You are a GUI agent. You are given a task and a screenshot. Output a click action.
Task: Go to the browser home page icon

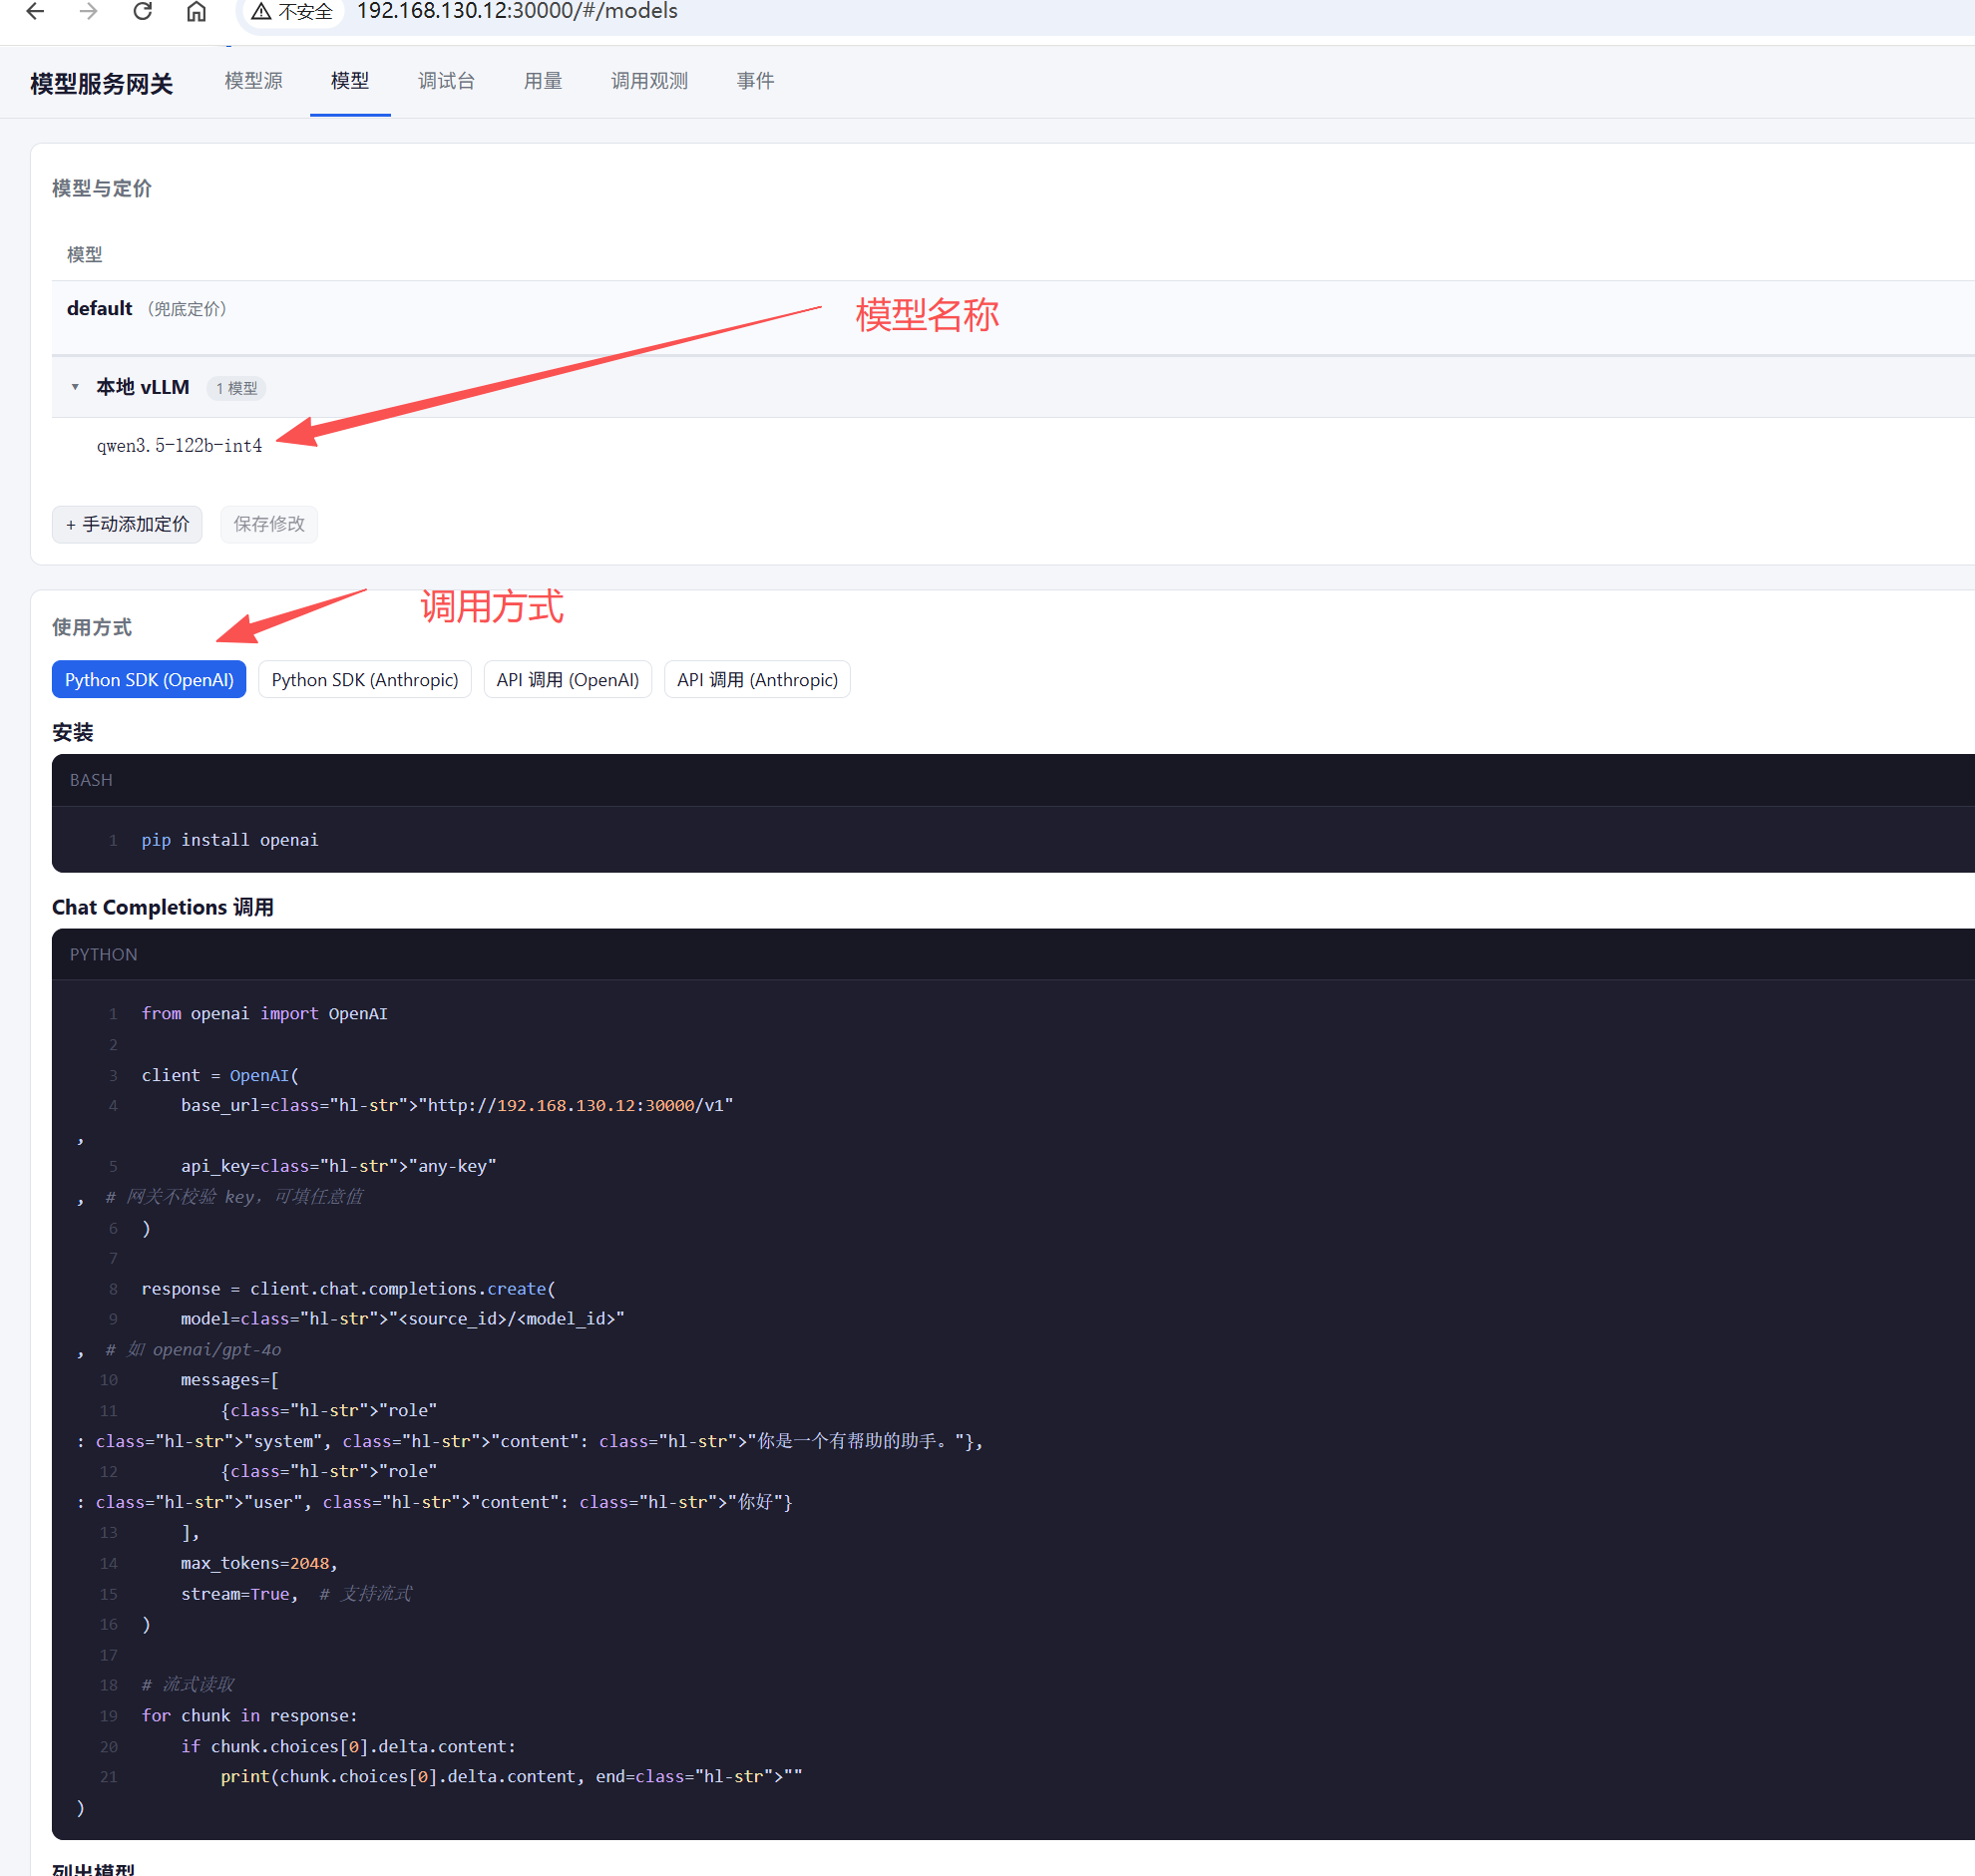pos(196,11)
